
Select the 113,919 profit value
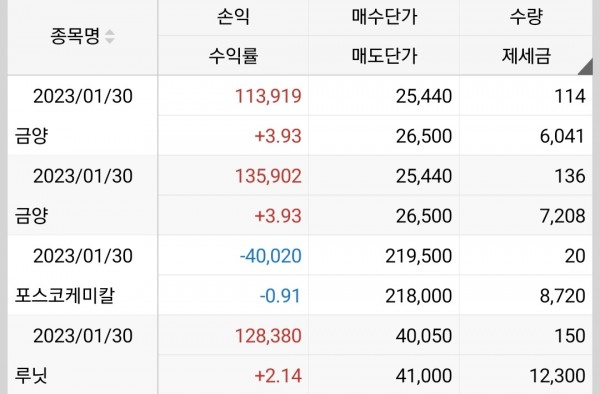click(268, 96)
